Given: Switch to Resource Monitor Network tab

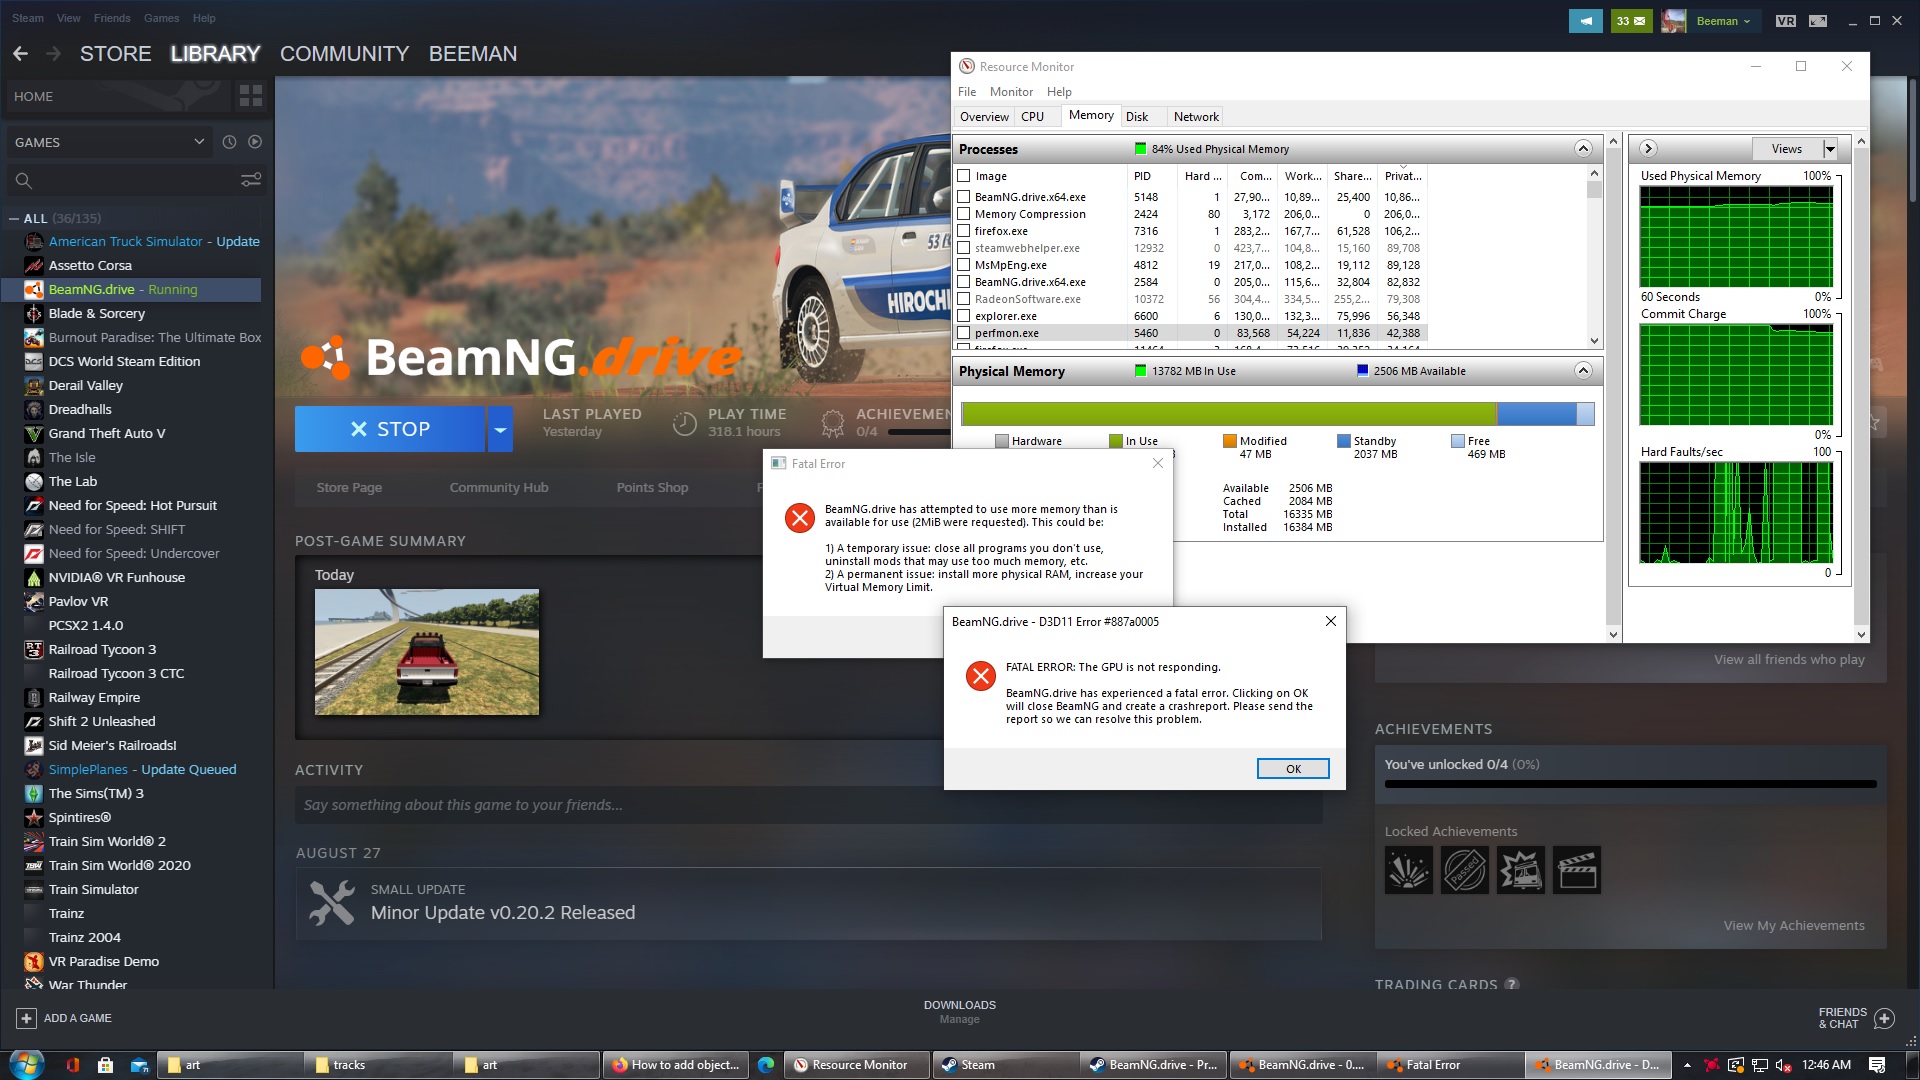Looking at the screenshot, I should pos(1196,117).
